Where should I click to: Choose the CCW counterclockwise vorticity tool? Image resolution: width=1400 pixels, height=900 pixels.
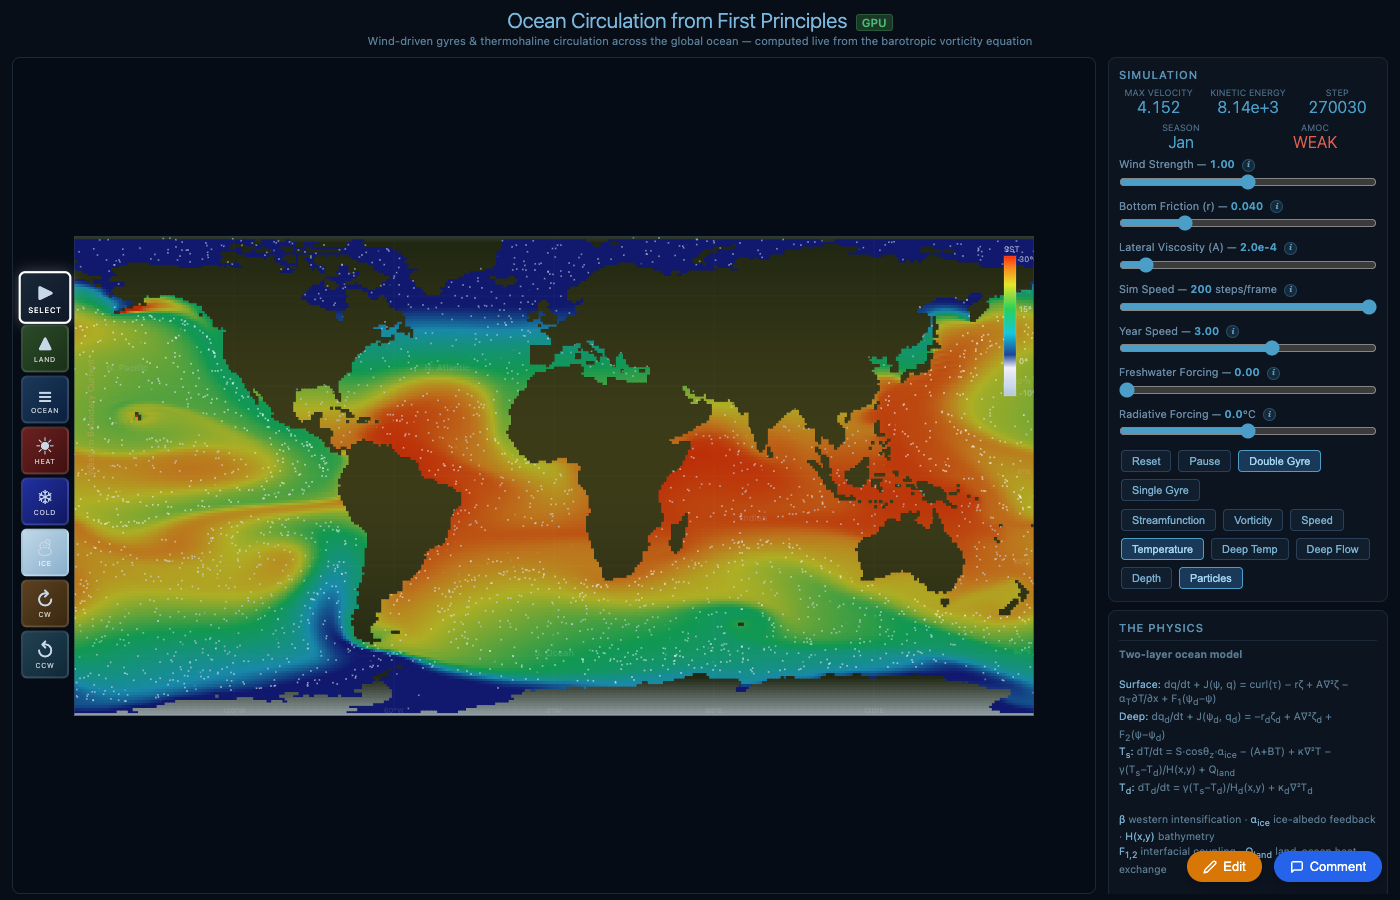[x=44, y=654]
